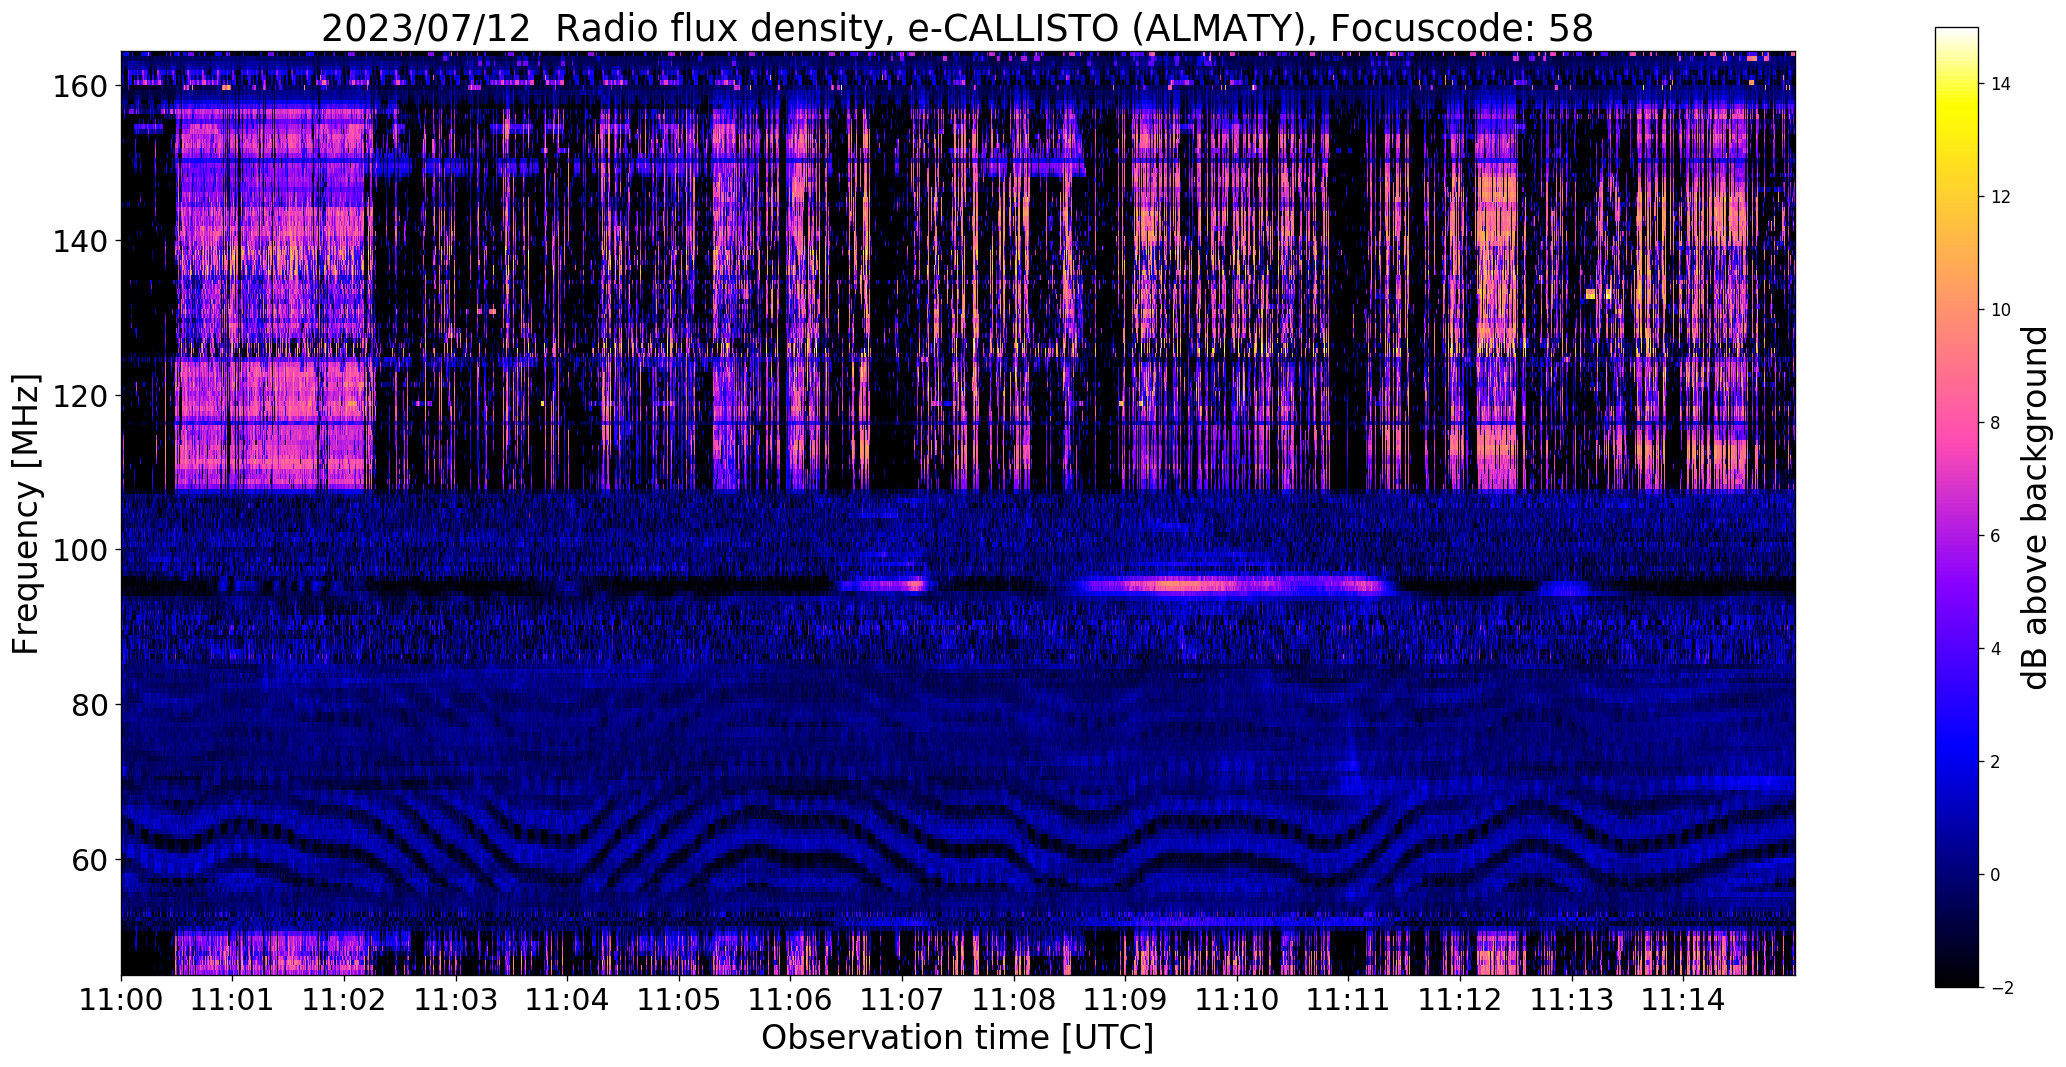Click the 11:11 time tick label
Viewport: 2066px width, 1067px height.
point(1348,999)
